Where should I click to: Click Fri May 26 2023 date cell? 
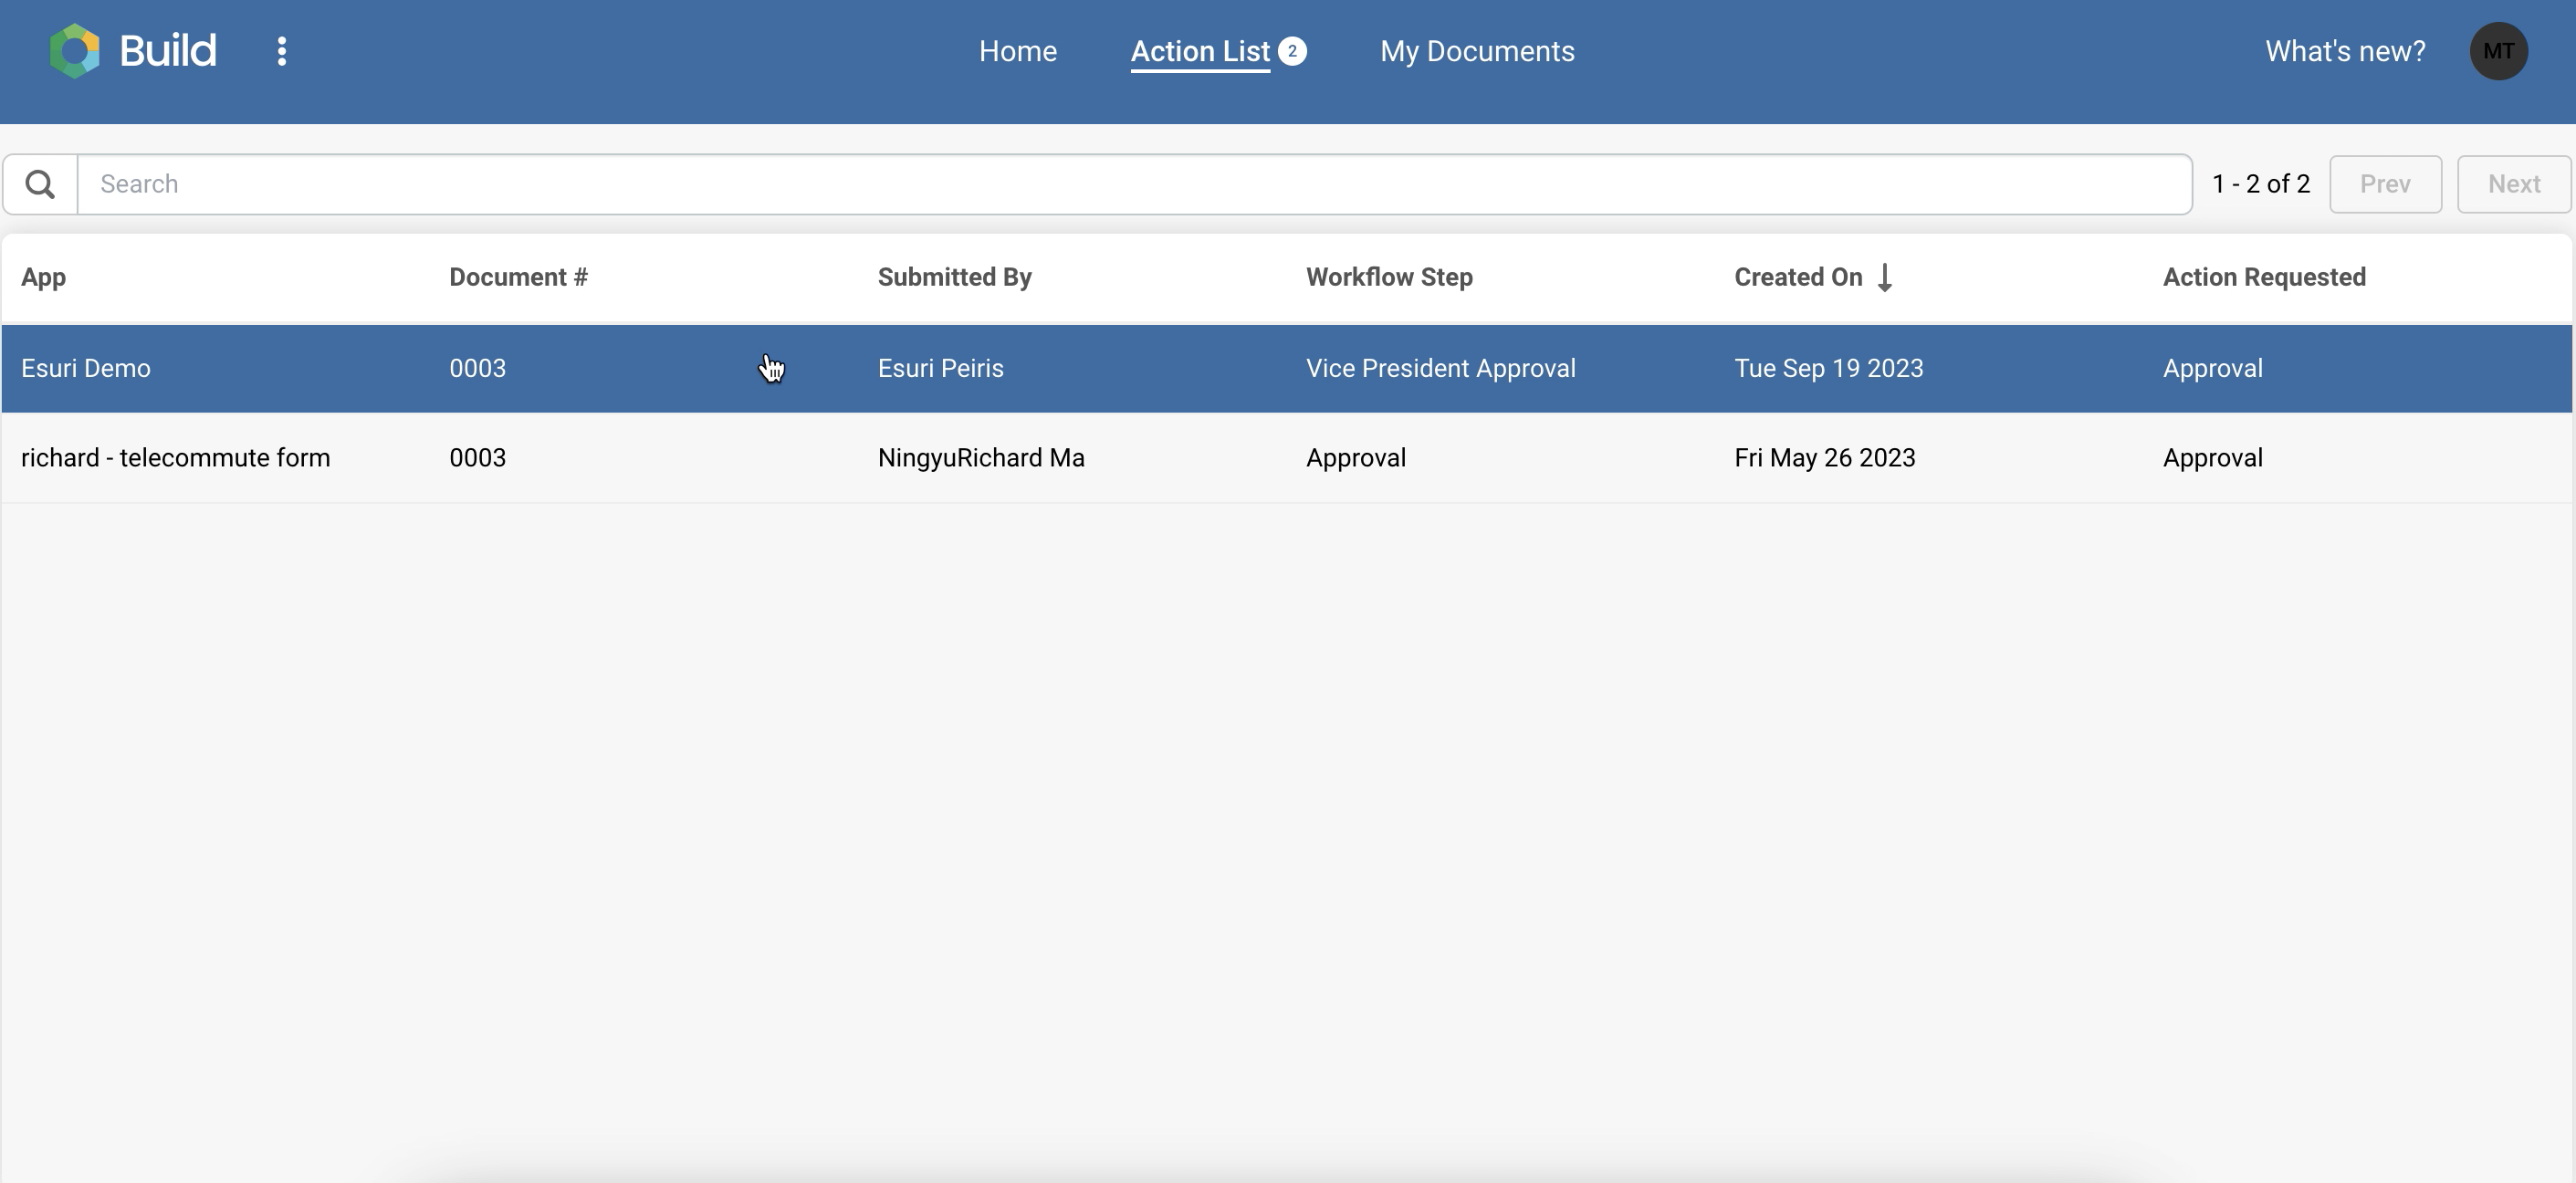pyautogui.click(x=1824, y=458)
